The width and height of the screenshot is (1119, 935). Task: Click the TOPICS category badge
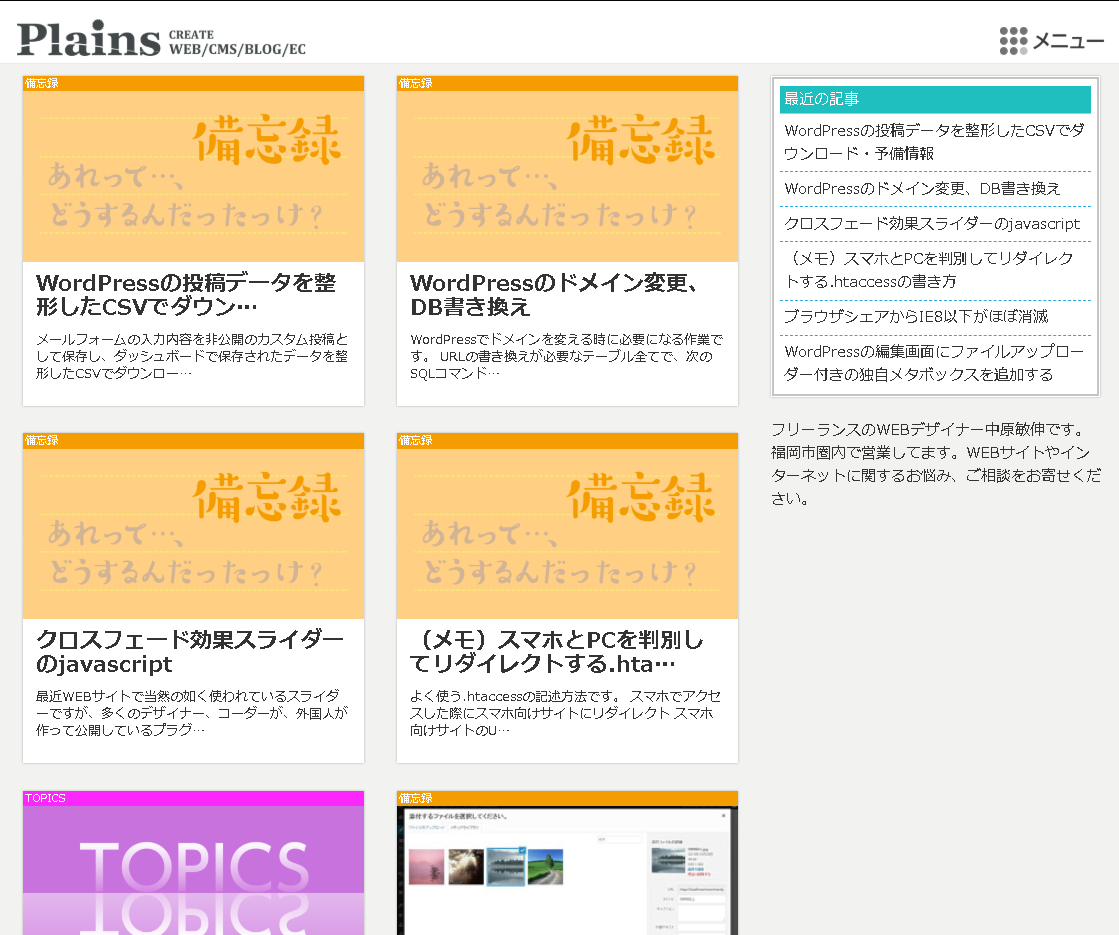45,797
